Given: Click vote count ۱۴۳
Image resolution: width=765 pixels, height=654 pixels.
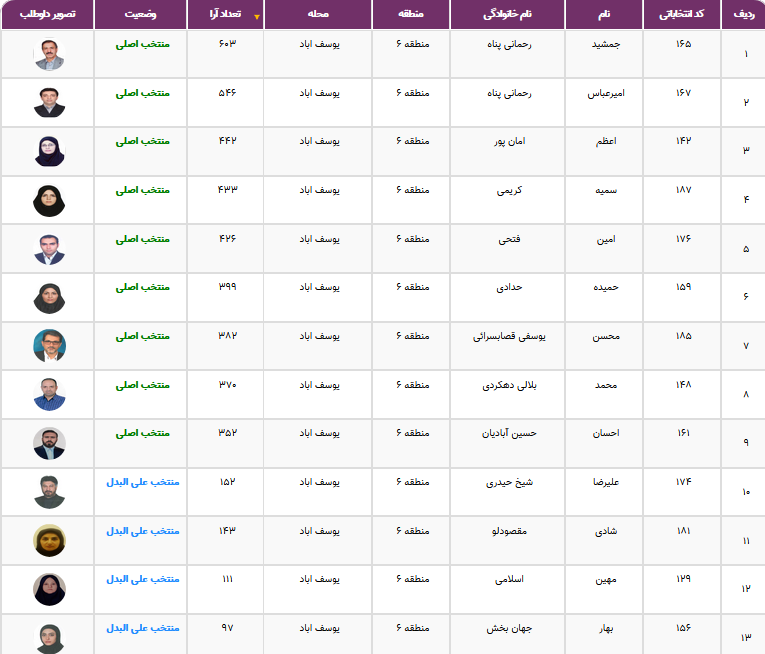Looking at the screenshot, I should click(227, 530).
